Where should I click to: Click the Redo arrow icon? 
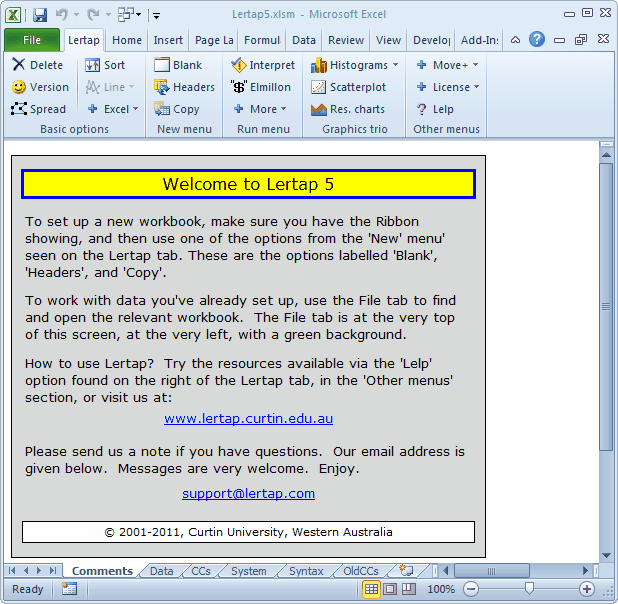click(93, 15)
